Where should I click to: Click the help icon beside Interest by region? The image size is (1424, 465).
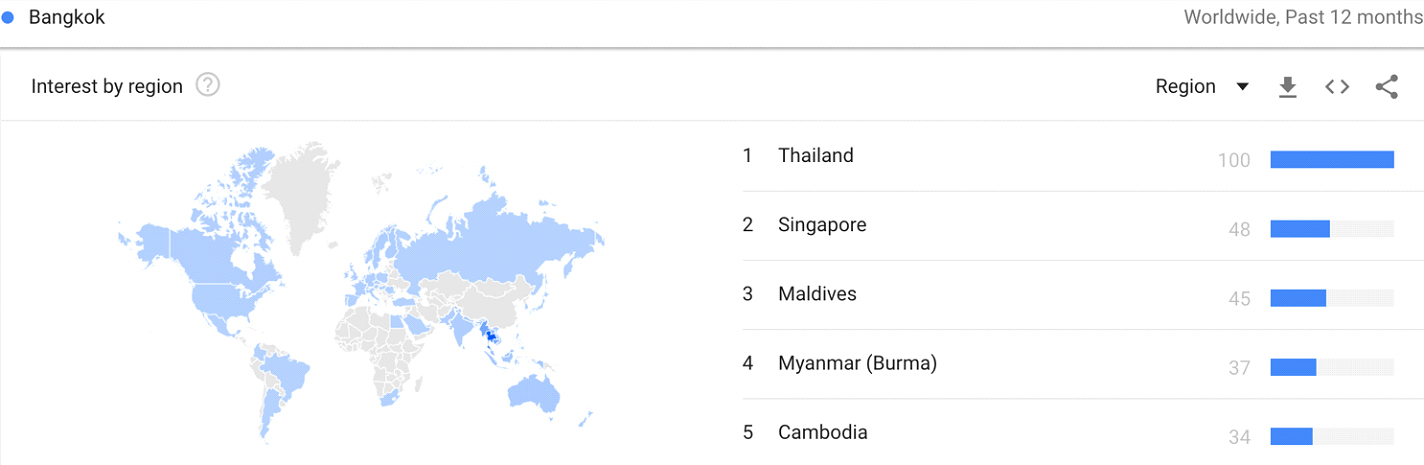208,86
